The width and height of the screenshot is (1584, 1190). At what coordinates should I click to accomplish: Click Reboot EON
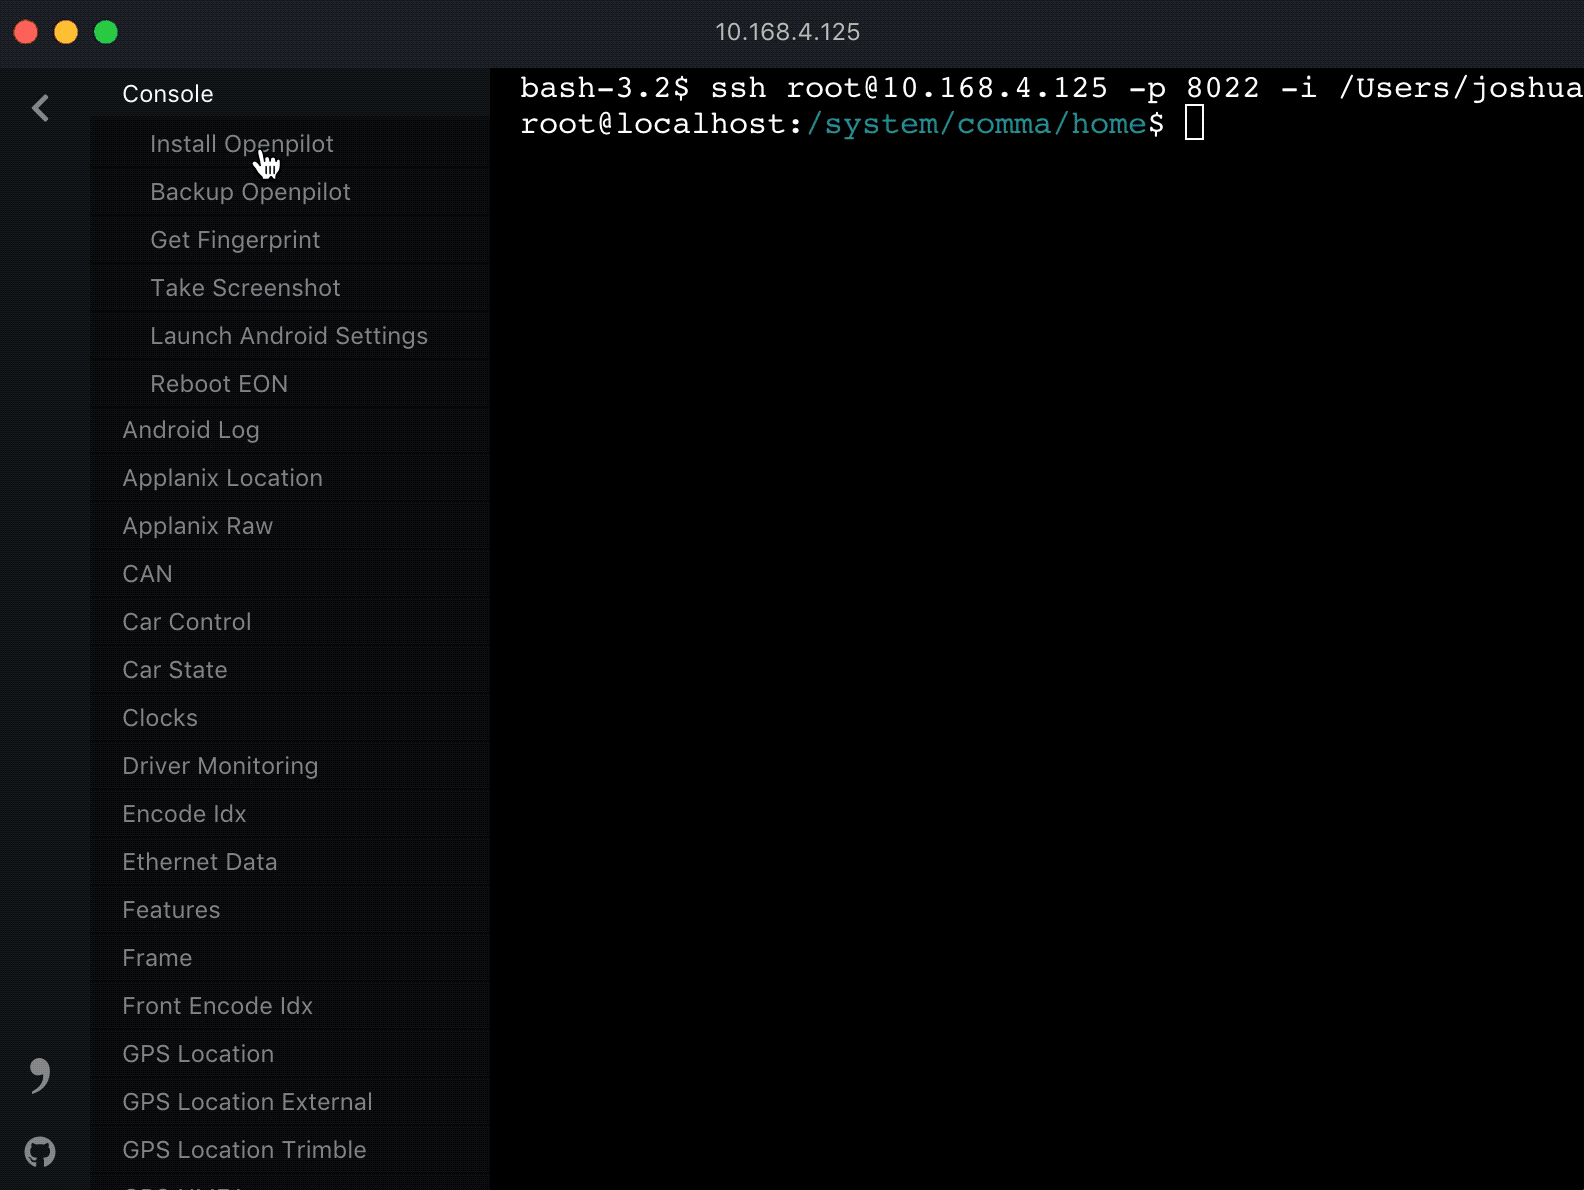[290, 384]
